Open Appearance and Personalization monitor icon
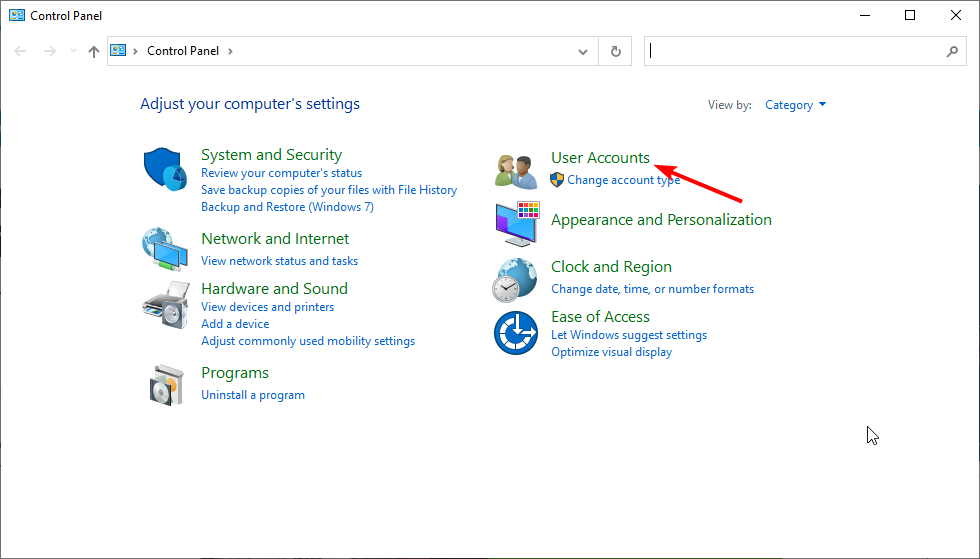 517,224
